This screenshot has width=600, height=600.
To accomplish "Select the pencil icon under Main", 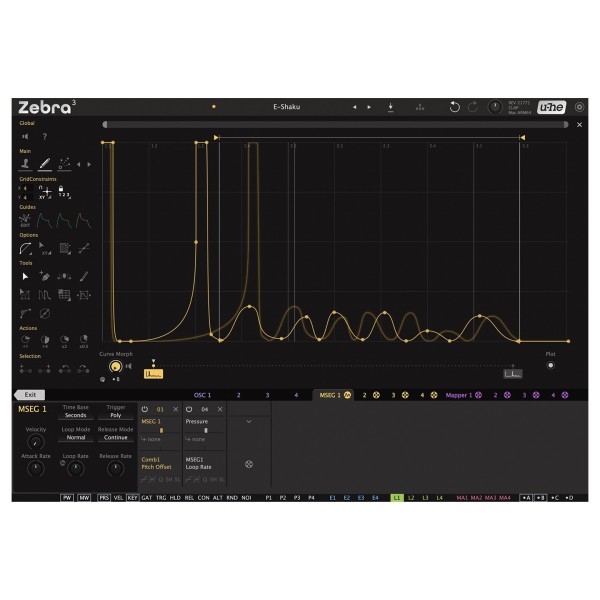I will [45, 164].
